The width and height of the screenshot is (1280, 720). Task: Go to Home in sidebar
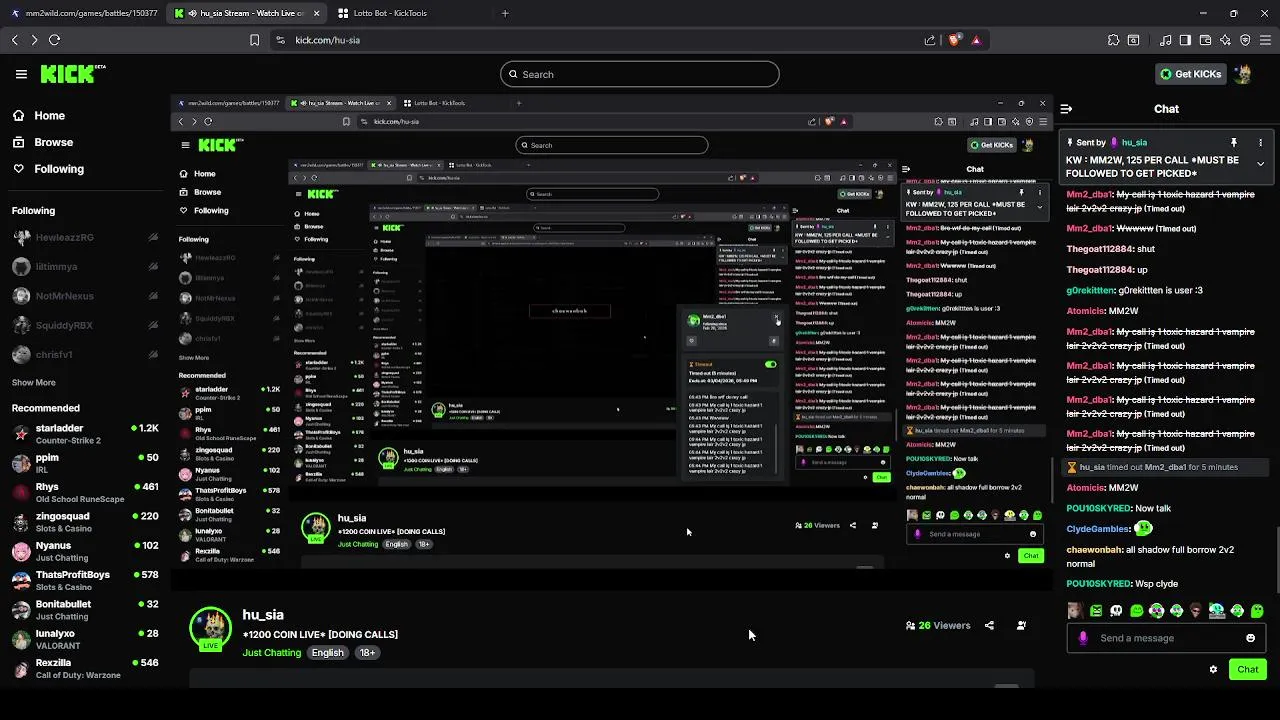39,116
